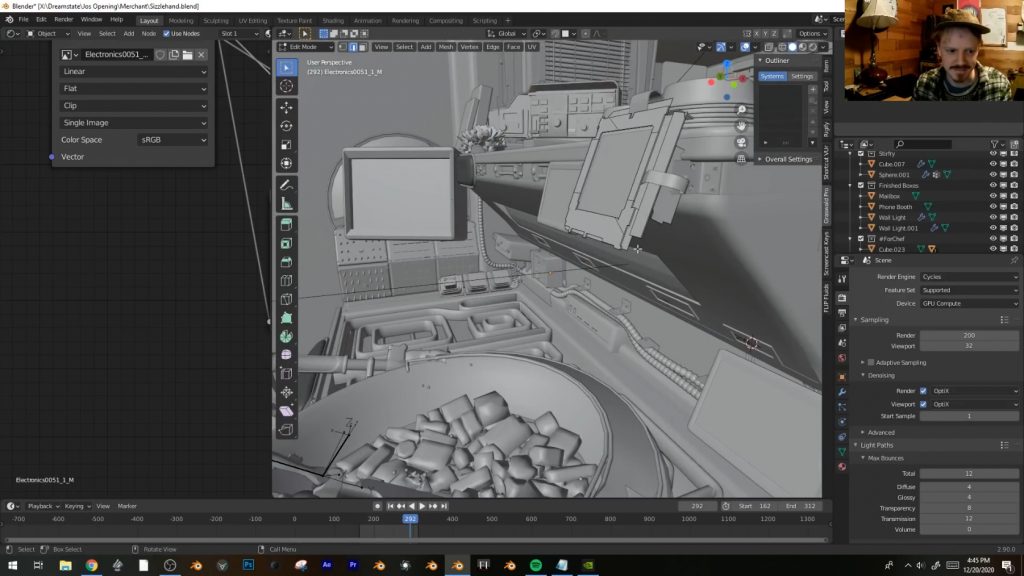The width and height of the screenshot is (1024, 576).
Task: Click the Settings button in the Outliner panel
Action: click(802, 76)
